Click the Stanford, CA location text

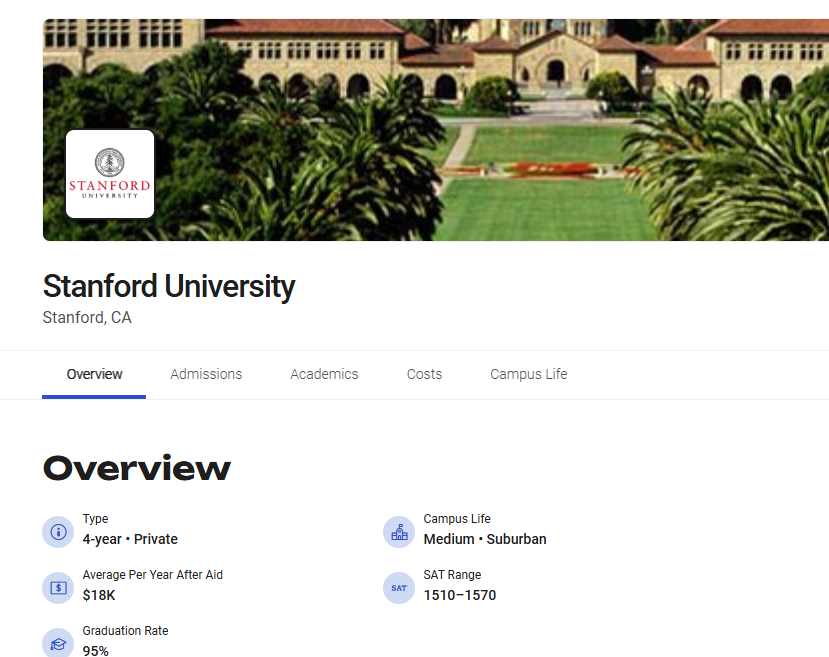[x=87, y=318]
